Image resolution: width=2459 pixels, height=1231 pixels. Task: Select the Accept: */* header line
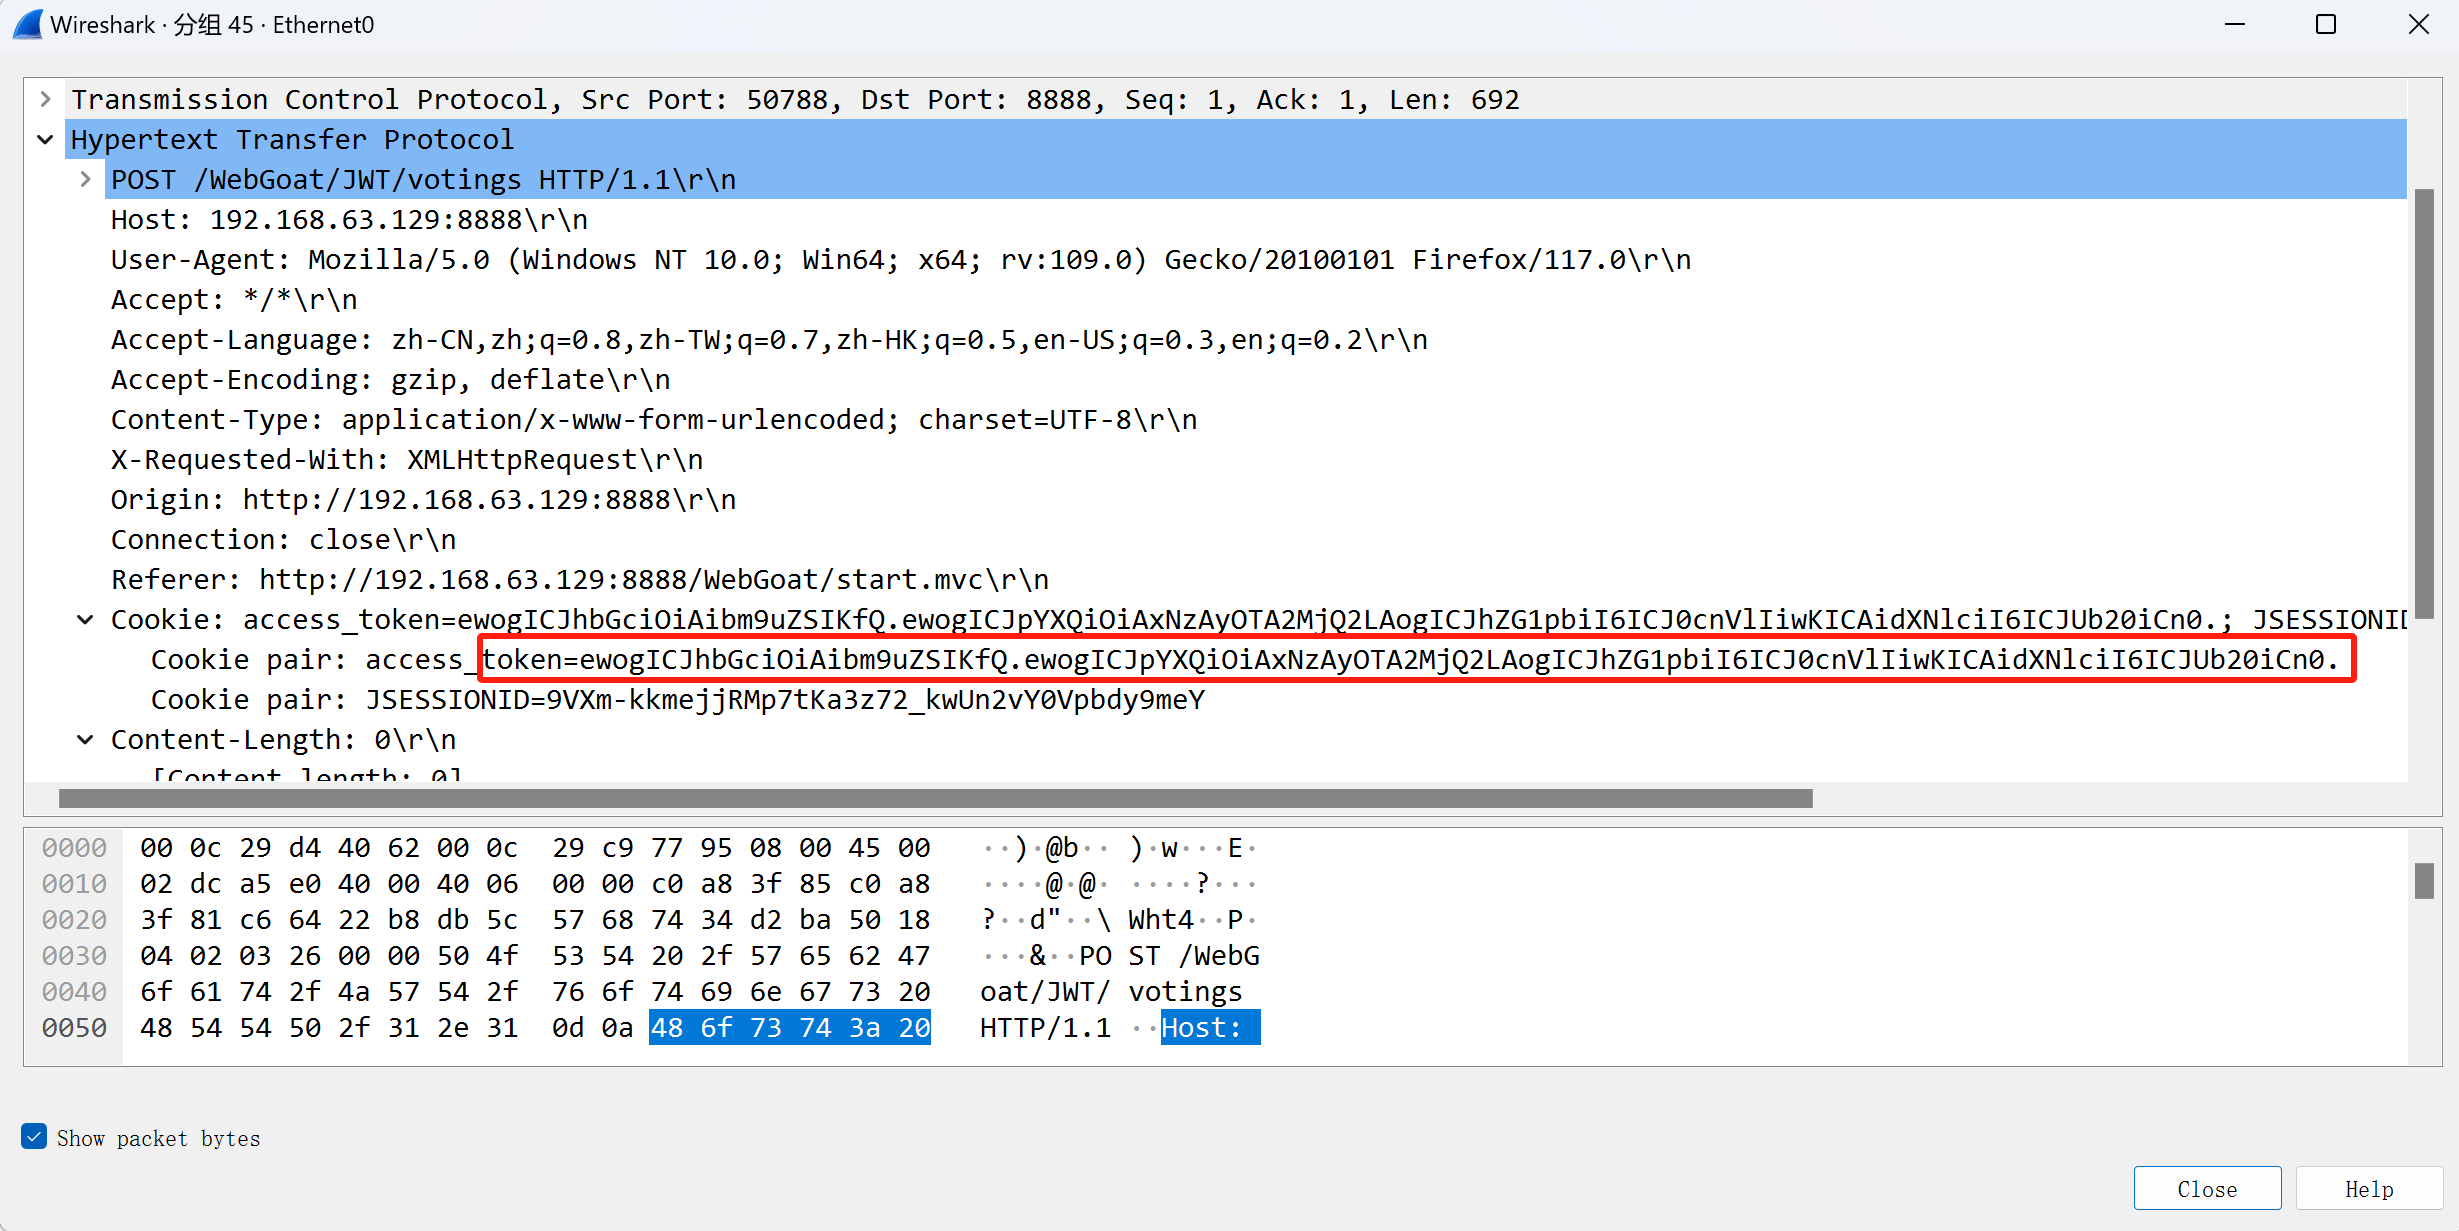coord(234,299)
